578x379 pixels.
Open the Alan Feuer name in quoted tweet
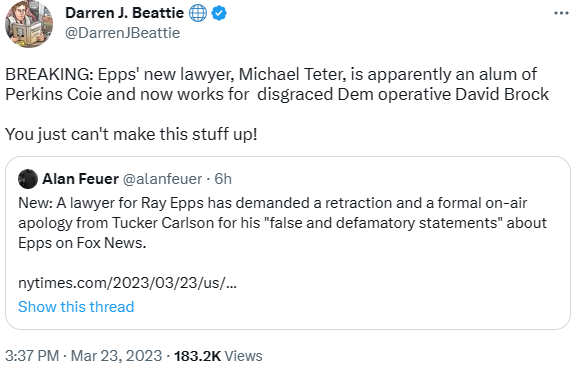click(x=80, y=179)
